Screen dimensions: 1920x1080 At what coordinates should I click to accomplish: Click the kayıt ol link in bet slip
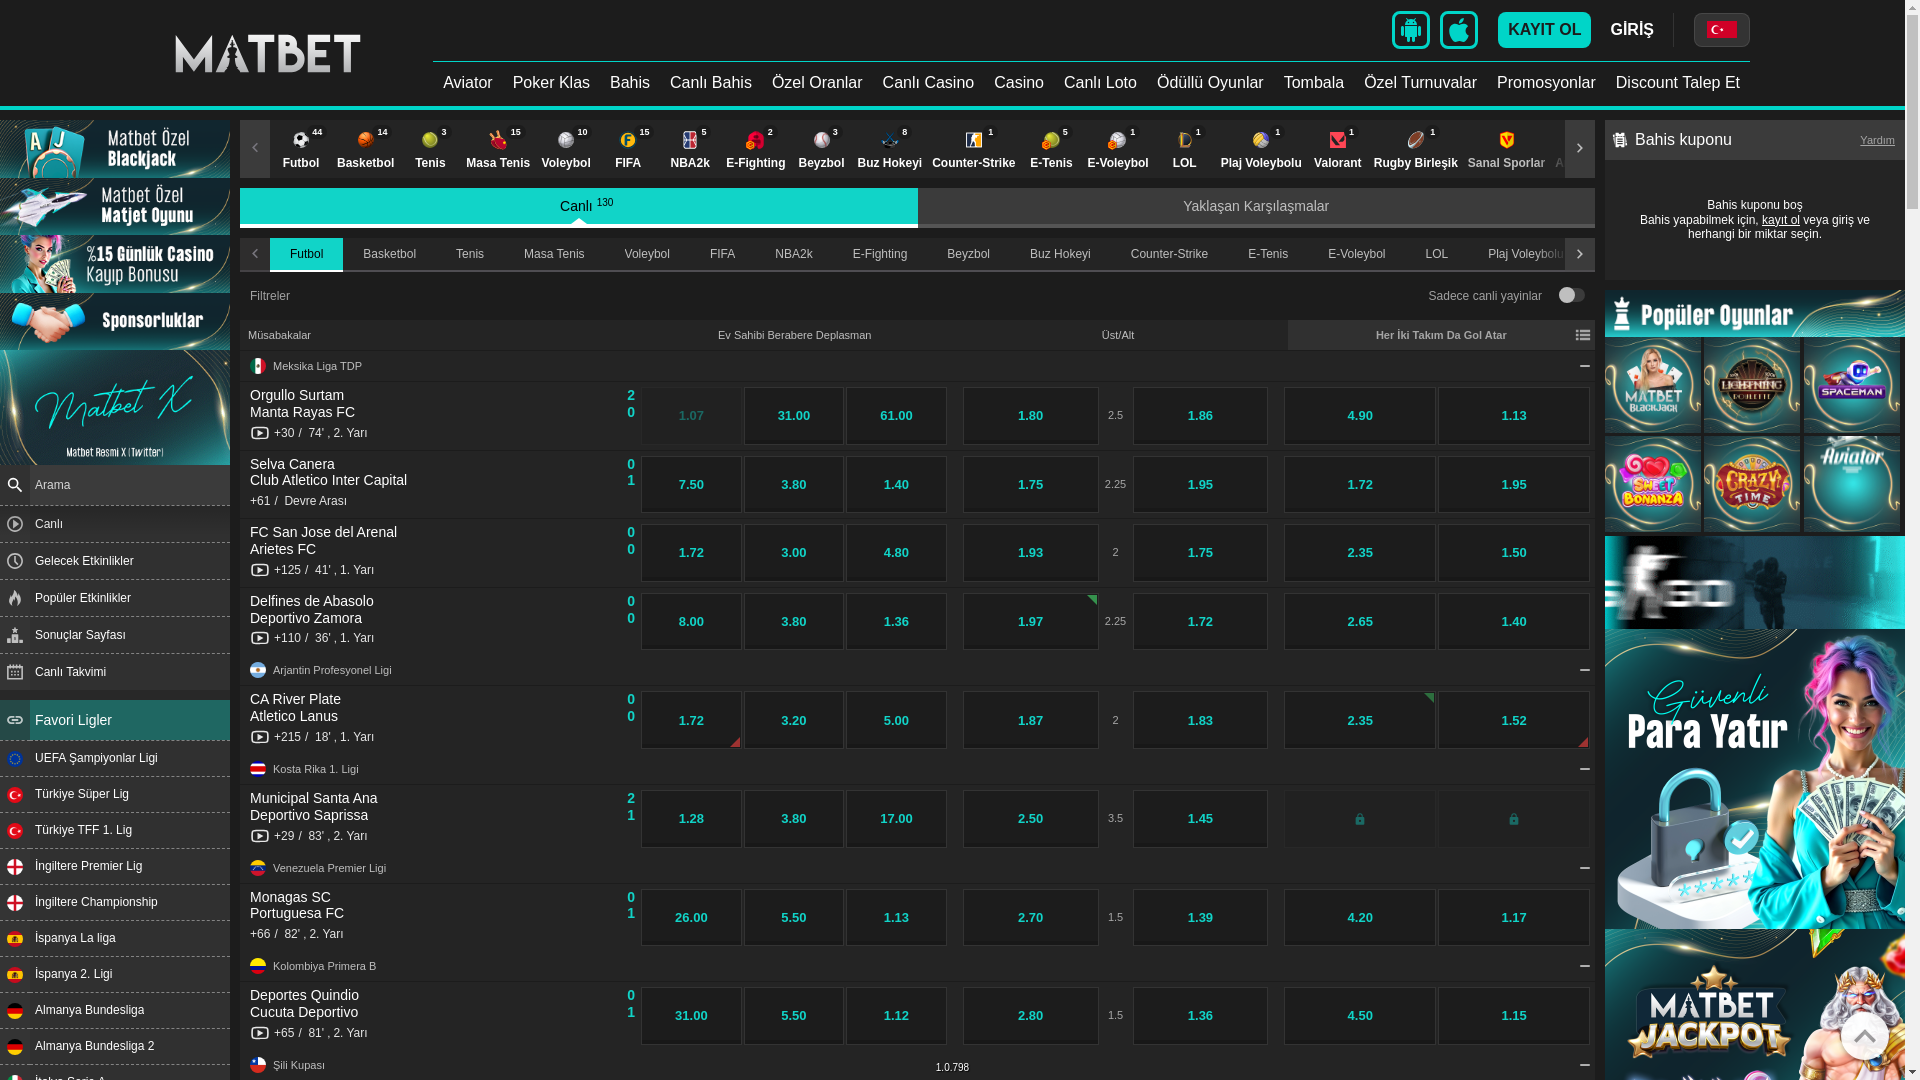click(x=1780, y=220)
